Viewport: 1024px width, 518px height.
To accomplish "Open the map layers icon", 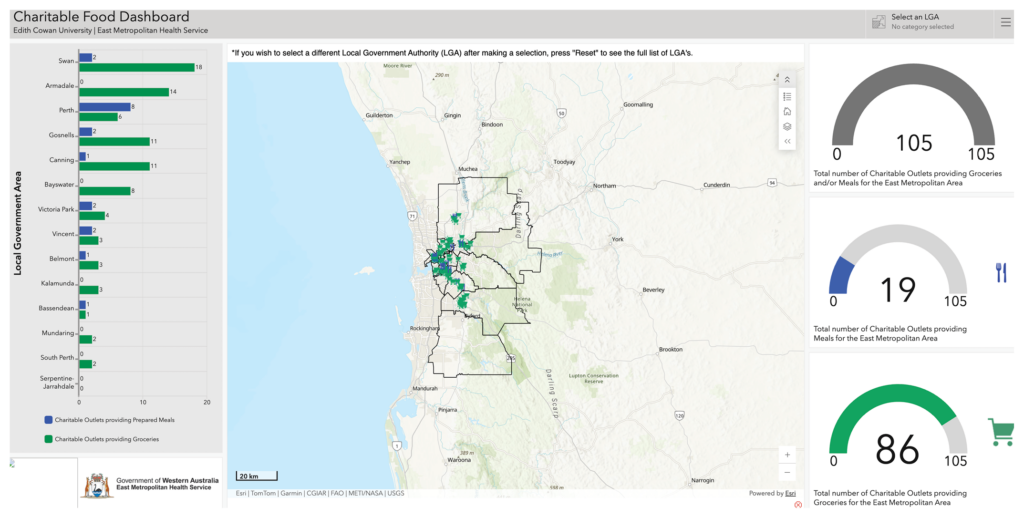I will coord(787,126).
